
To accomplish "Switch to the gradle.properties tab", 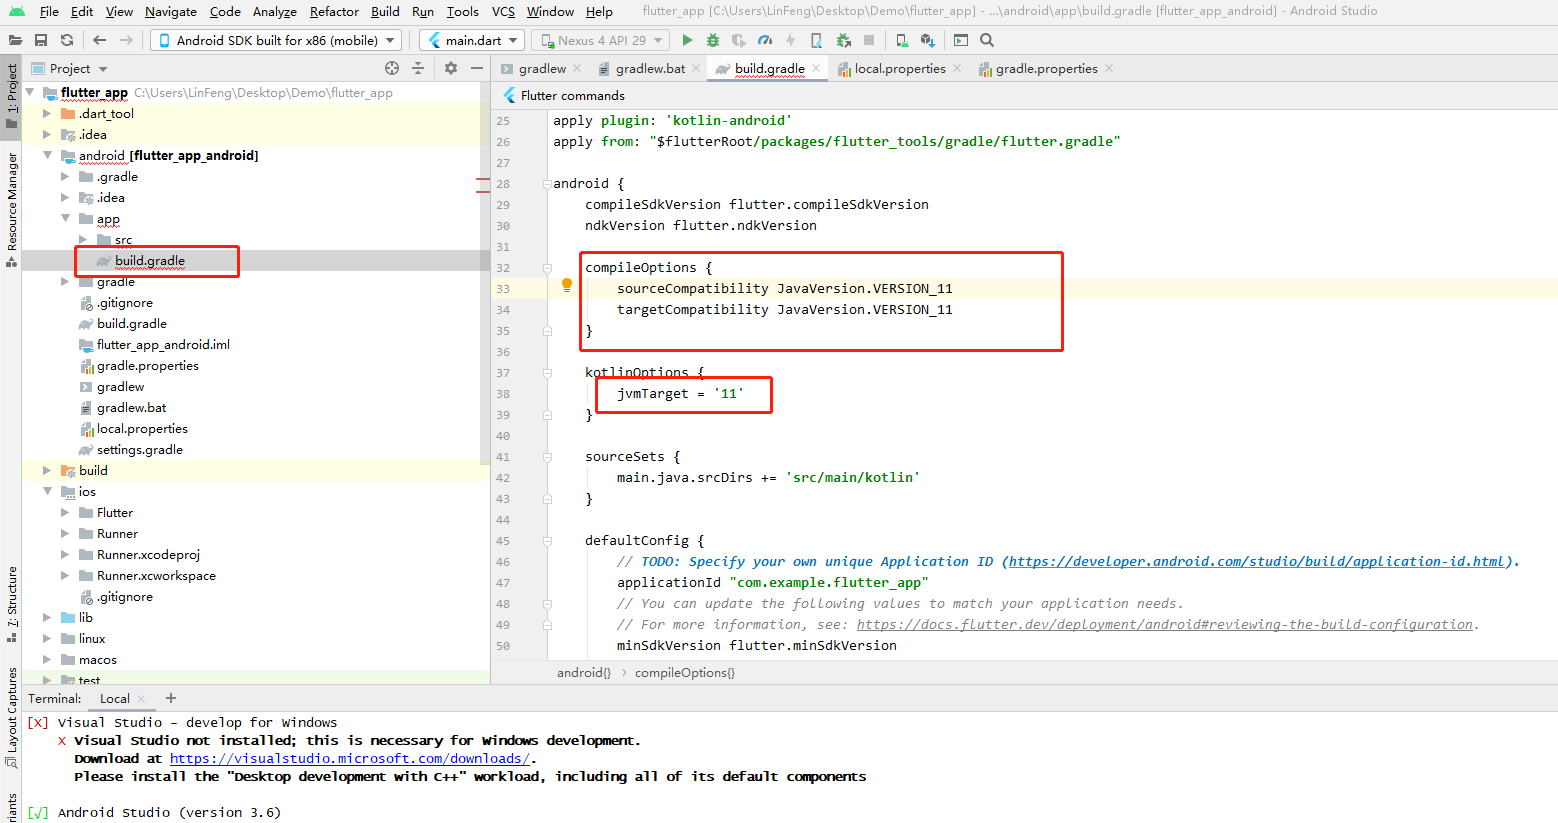I will pyautogui.click(x=1046, y=68).
